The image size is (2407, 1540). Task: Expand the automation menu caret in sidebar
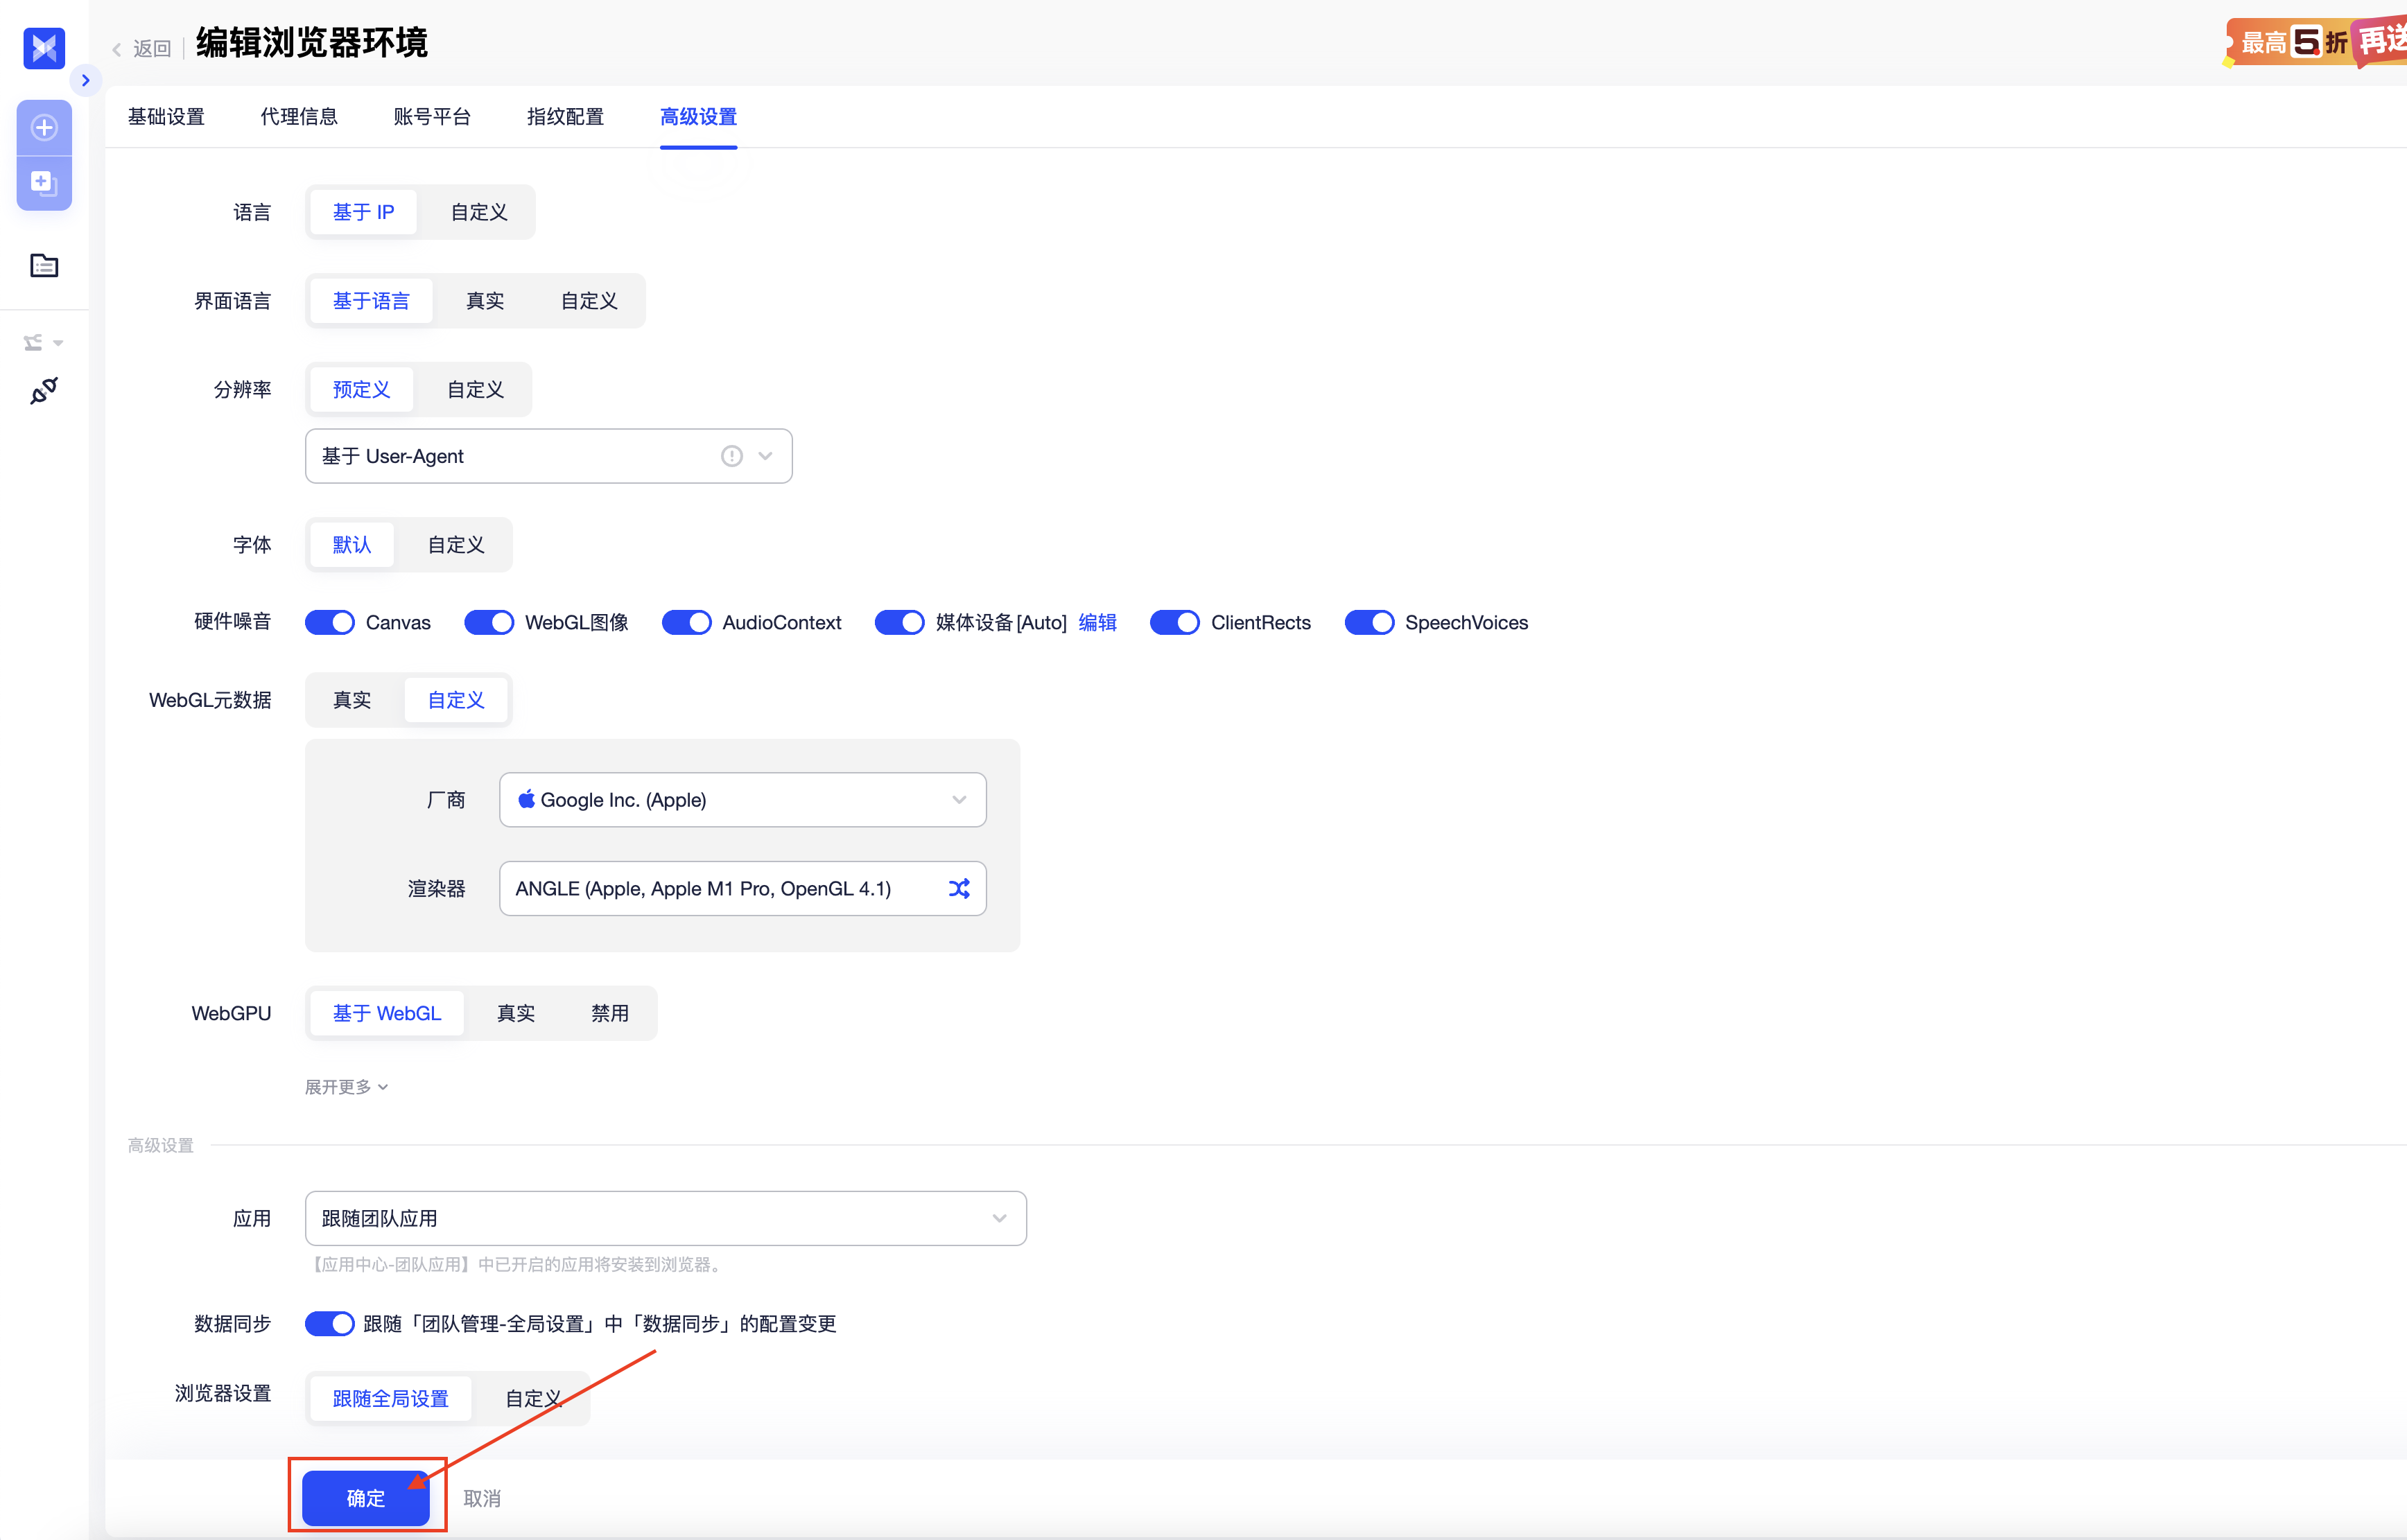(58, 343)
